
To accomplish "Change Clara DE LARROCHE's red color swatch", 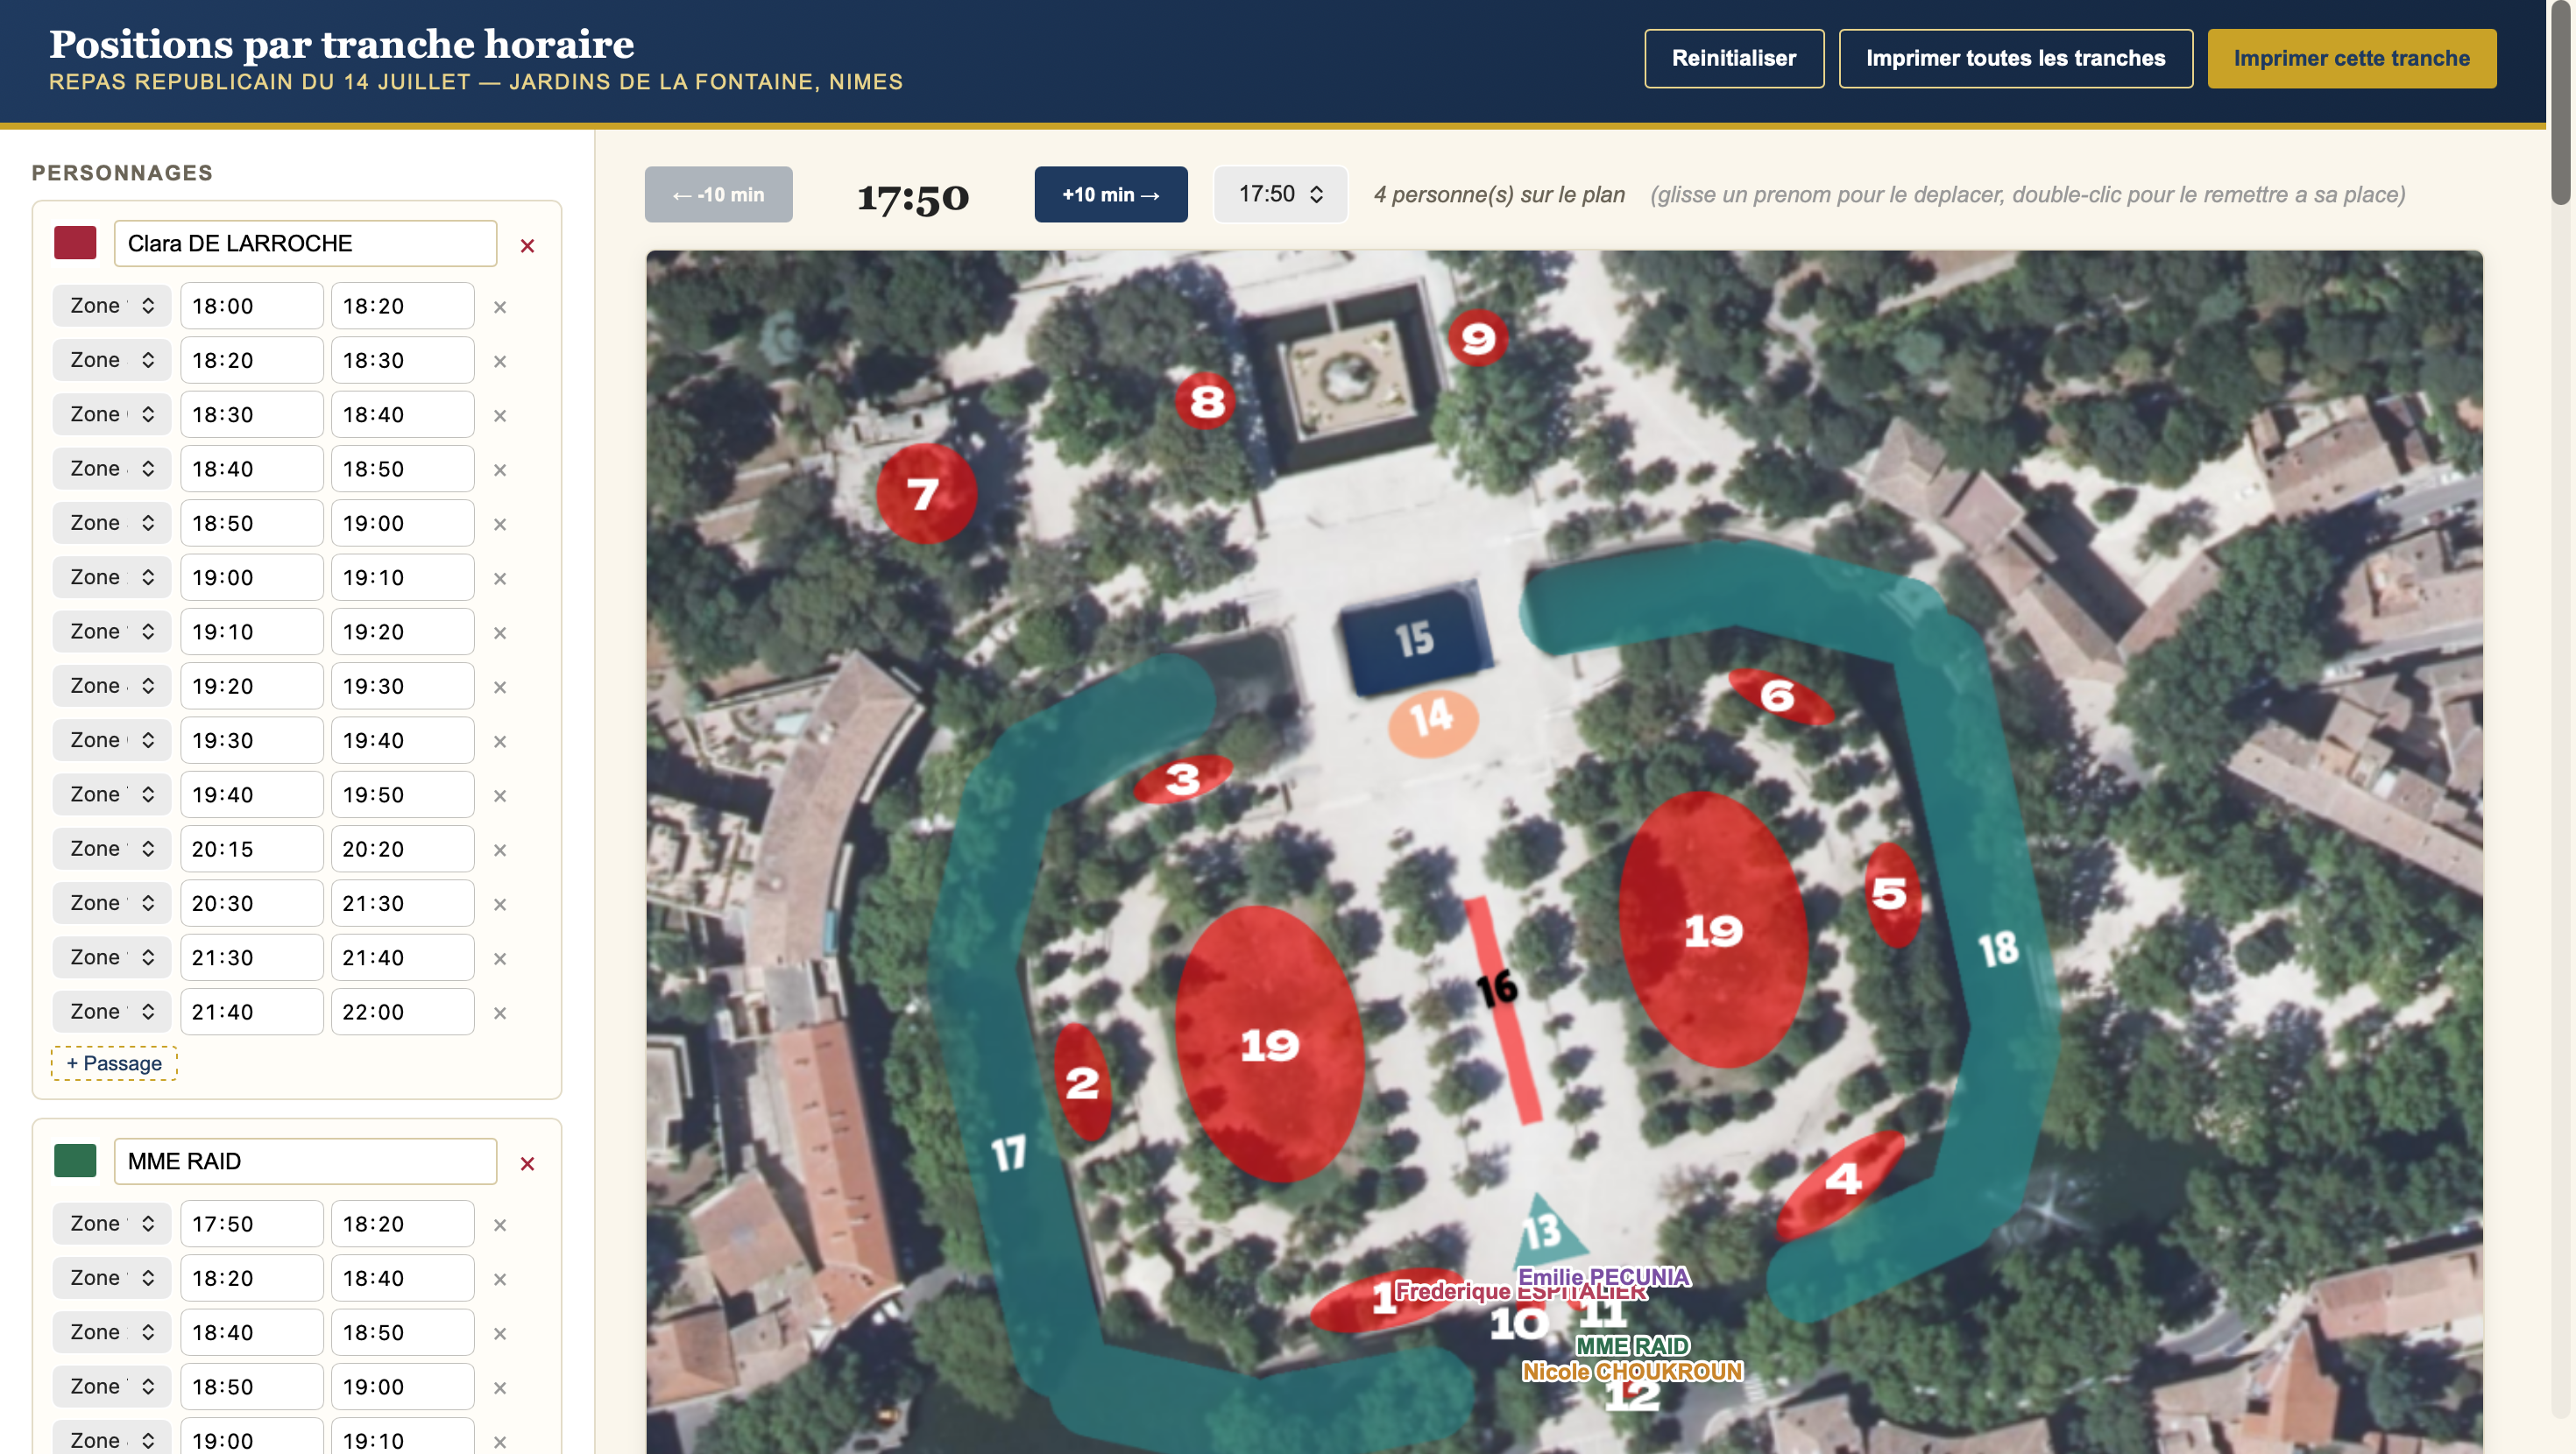I will coord(75,243).
